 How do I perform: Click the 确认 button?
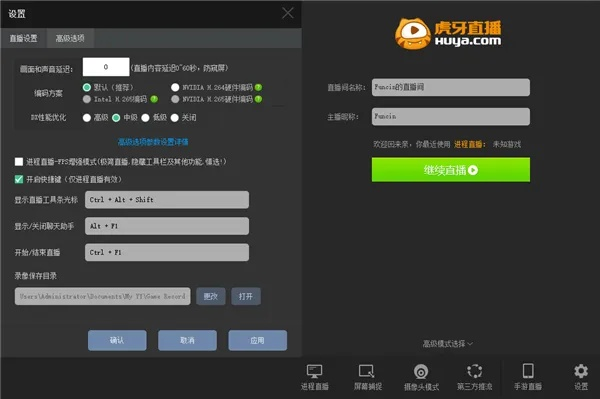pos(117,340)
